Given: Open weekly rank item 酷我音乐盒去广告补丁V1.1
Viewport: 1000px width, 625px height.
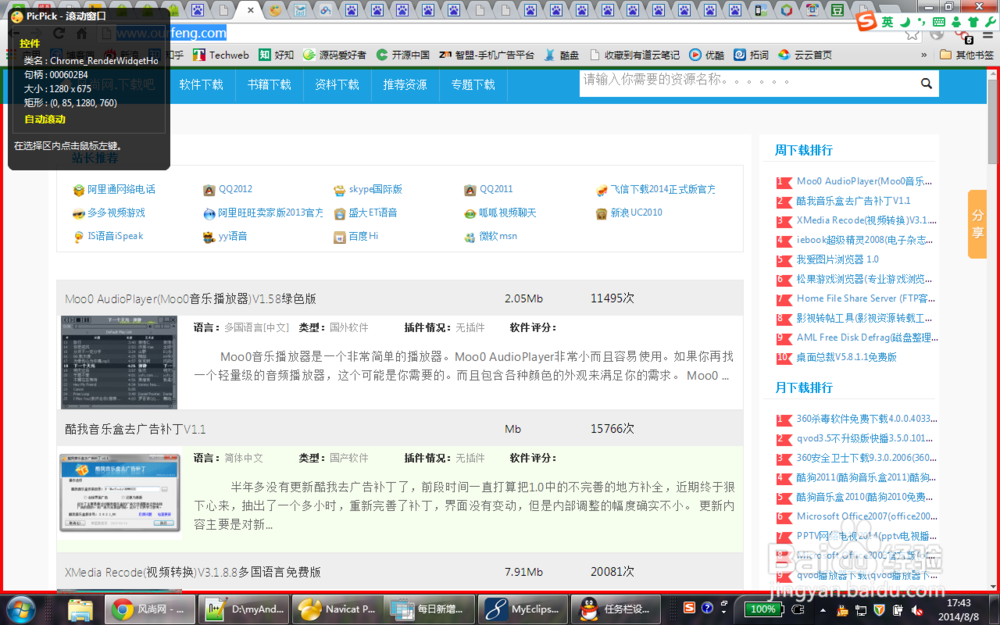Looking at the screenshot, I should (x=853, y=201).
